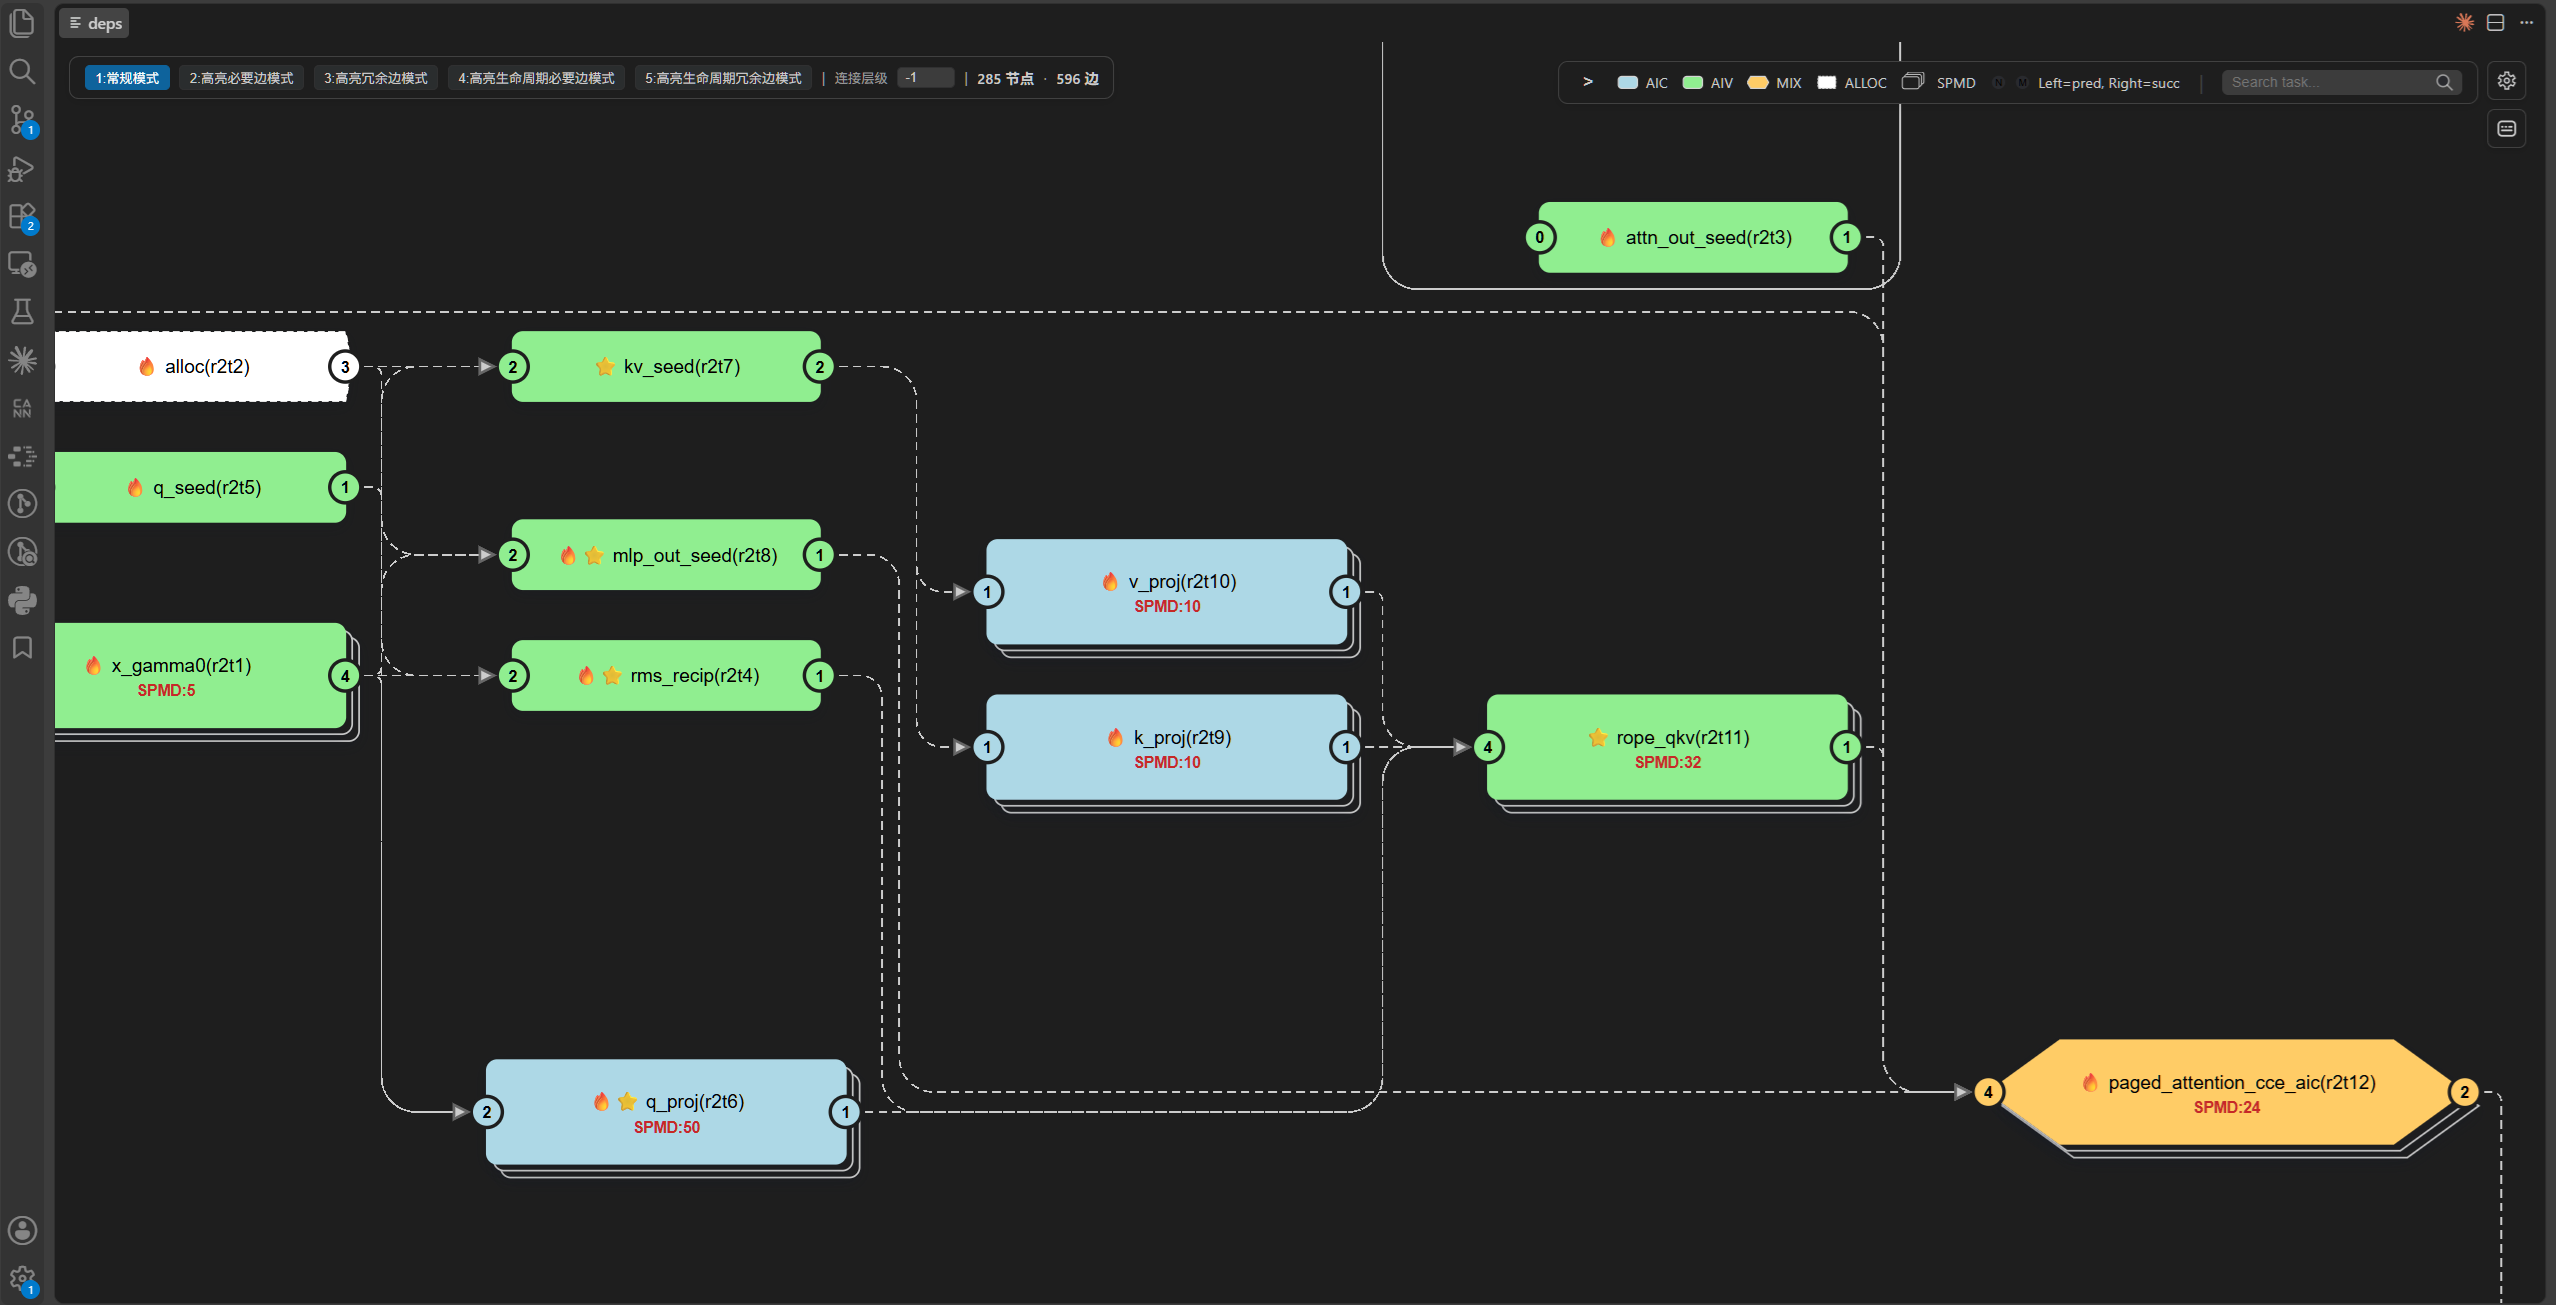The width and height of the screenshot is (2556, 1305).
Task: Open the More Actions ellipsis menu
Action: (x=2526, y=22)
